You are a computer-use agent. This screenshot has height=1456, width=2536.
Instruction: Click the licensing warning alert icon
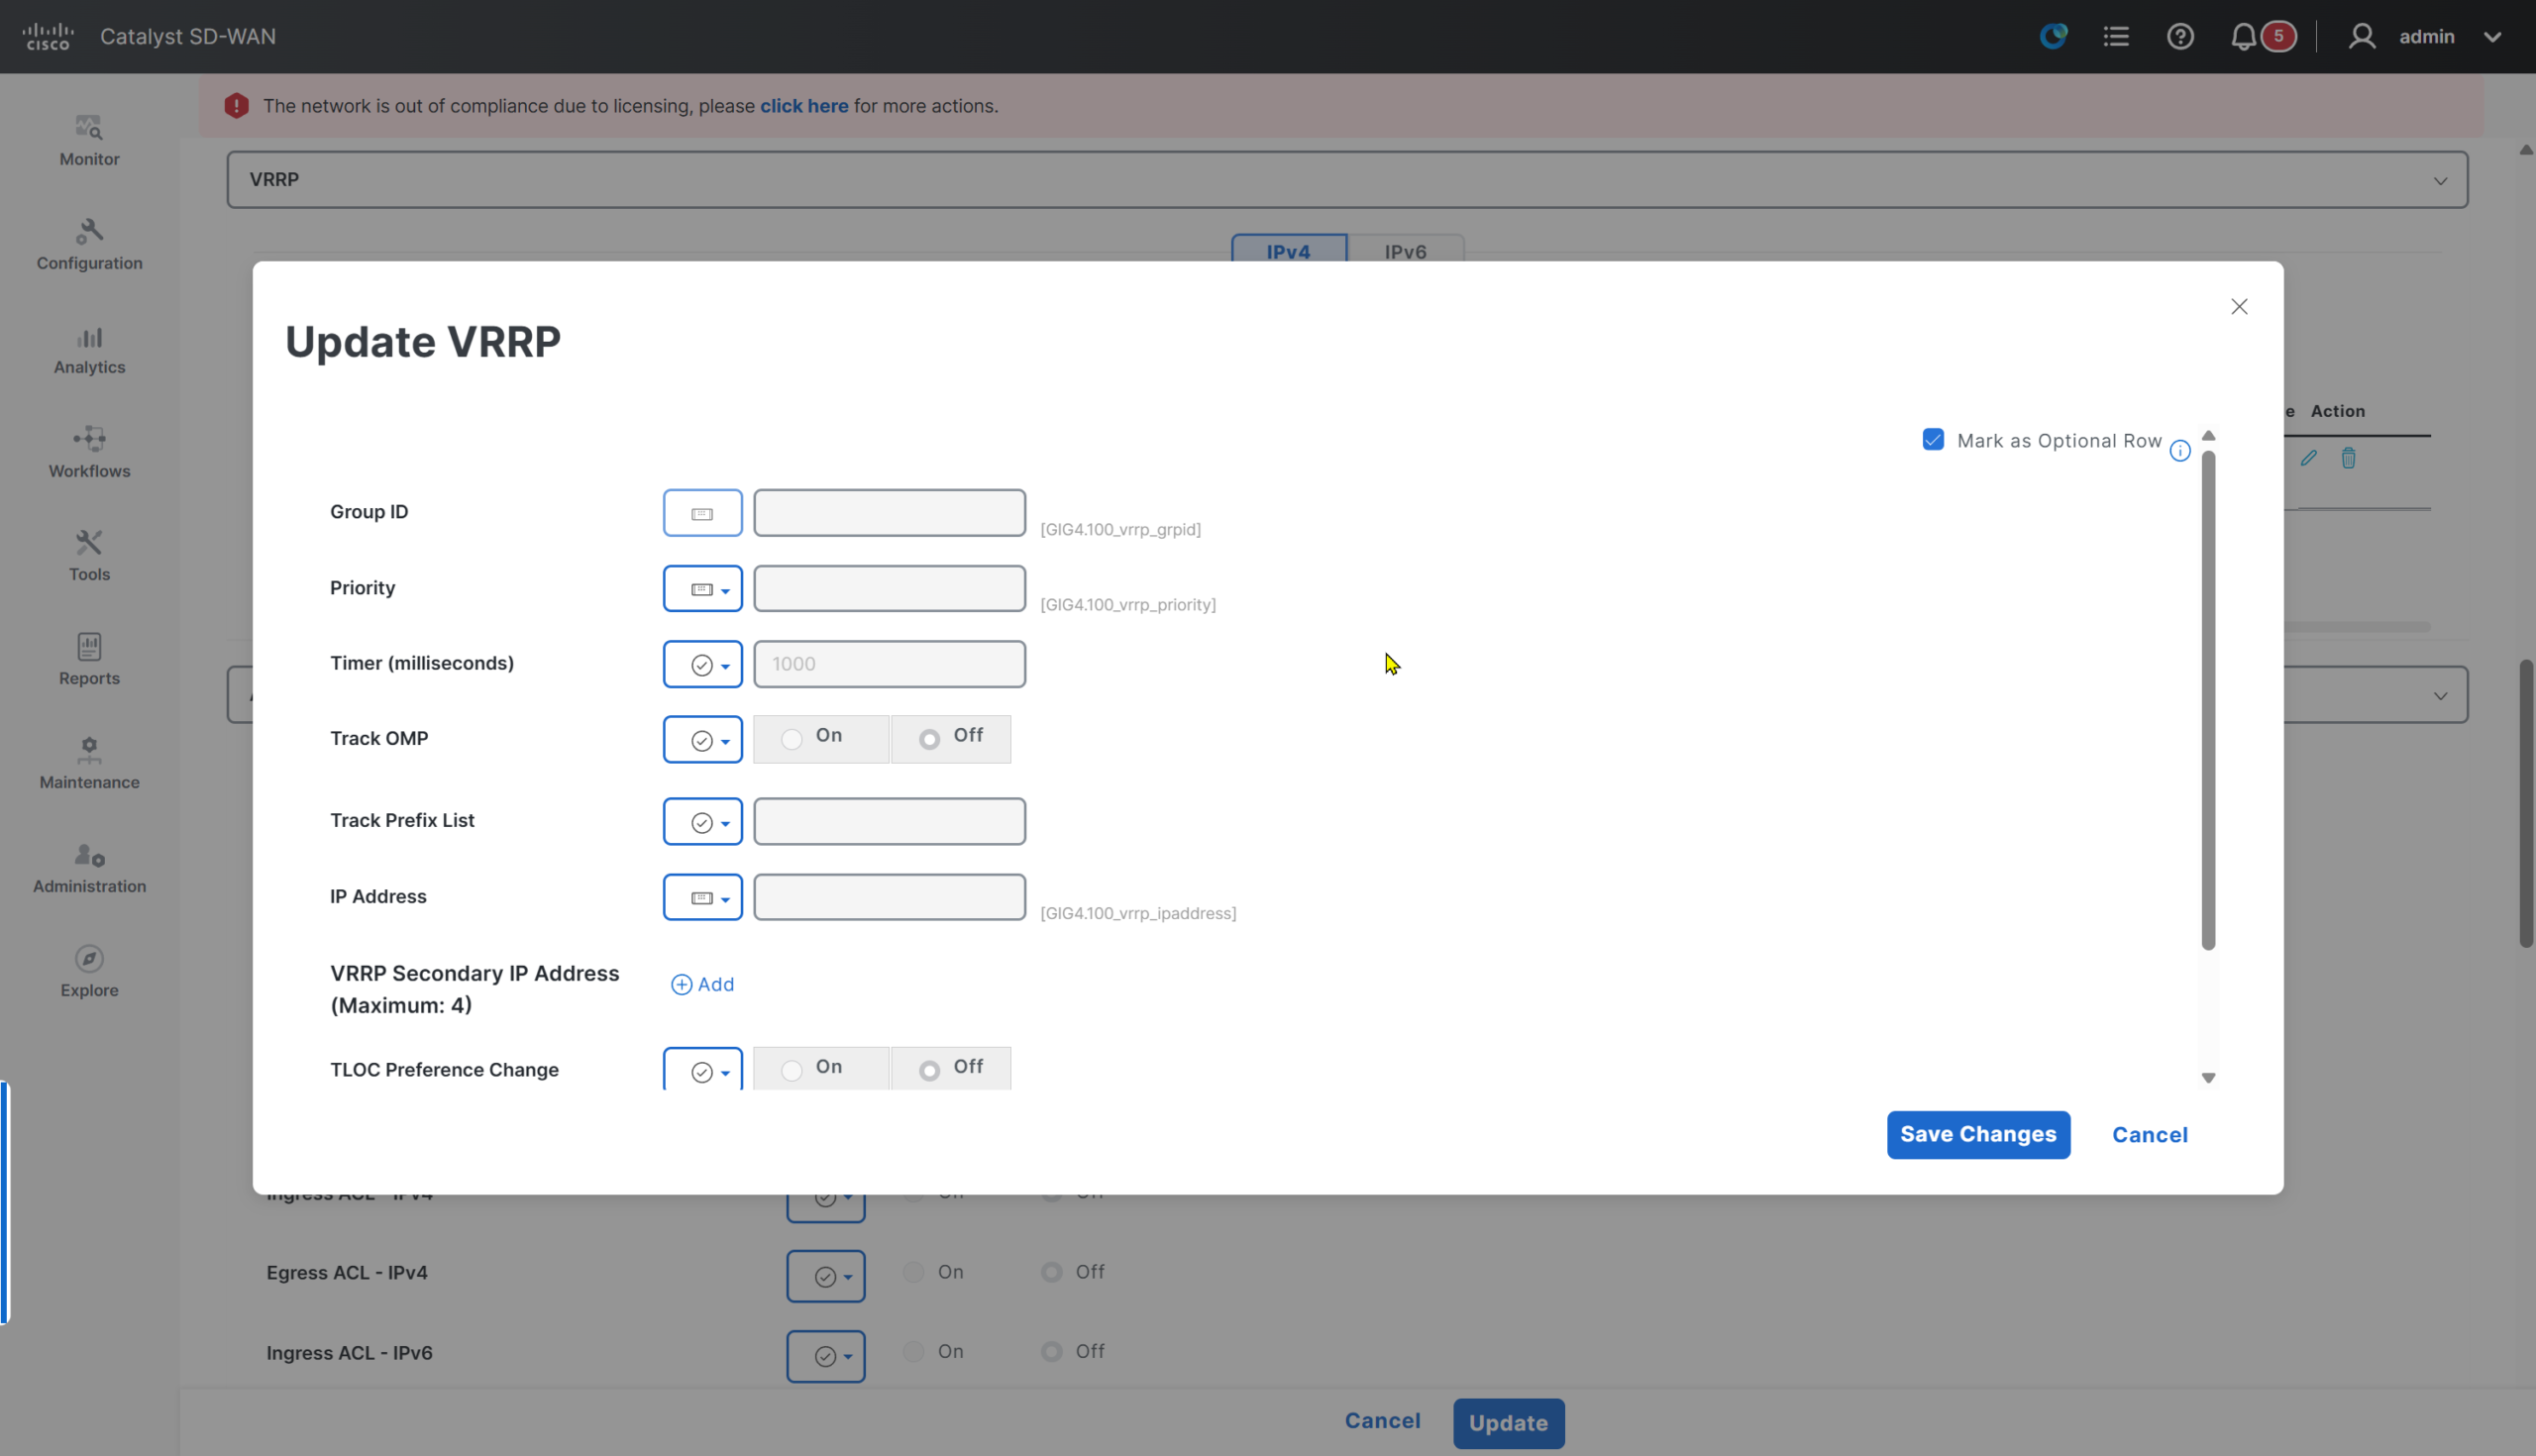[x=236, y=106]
